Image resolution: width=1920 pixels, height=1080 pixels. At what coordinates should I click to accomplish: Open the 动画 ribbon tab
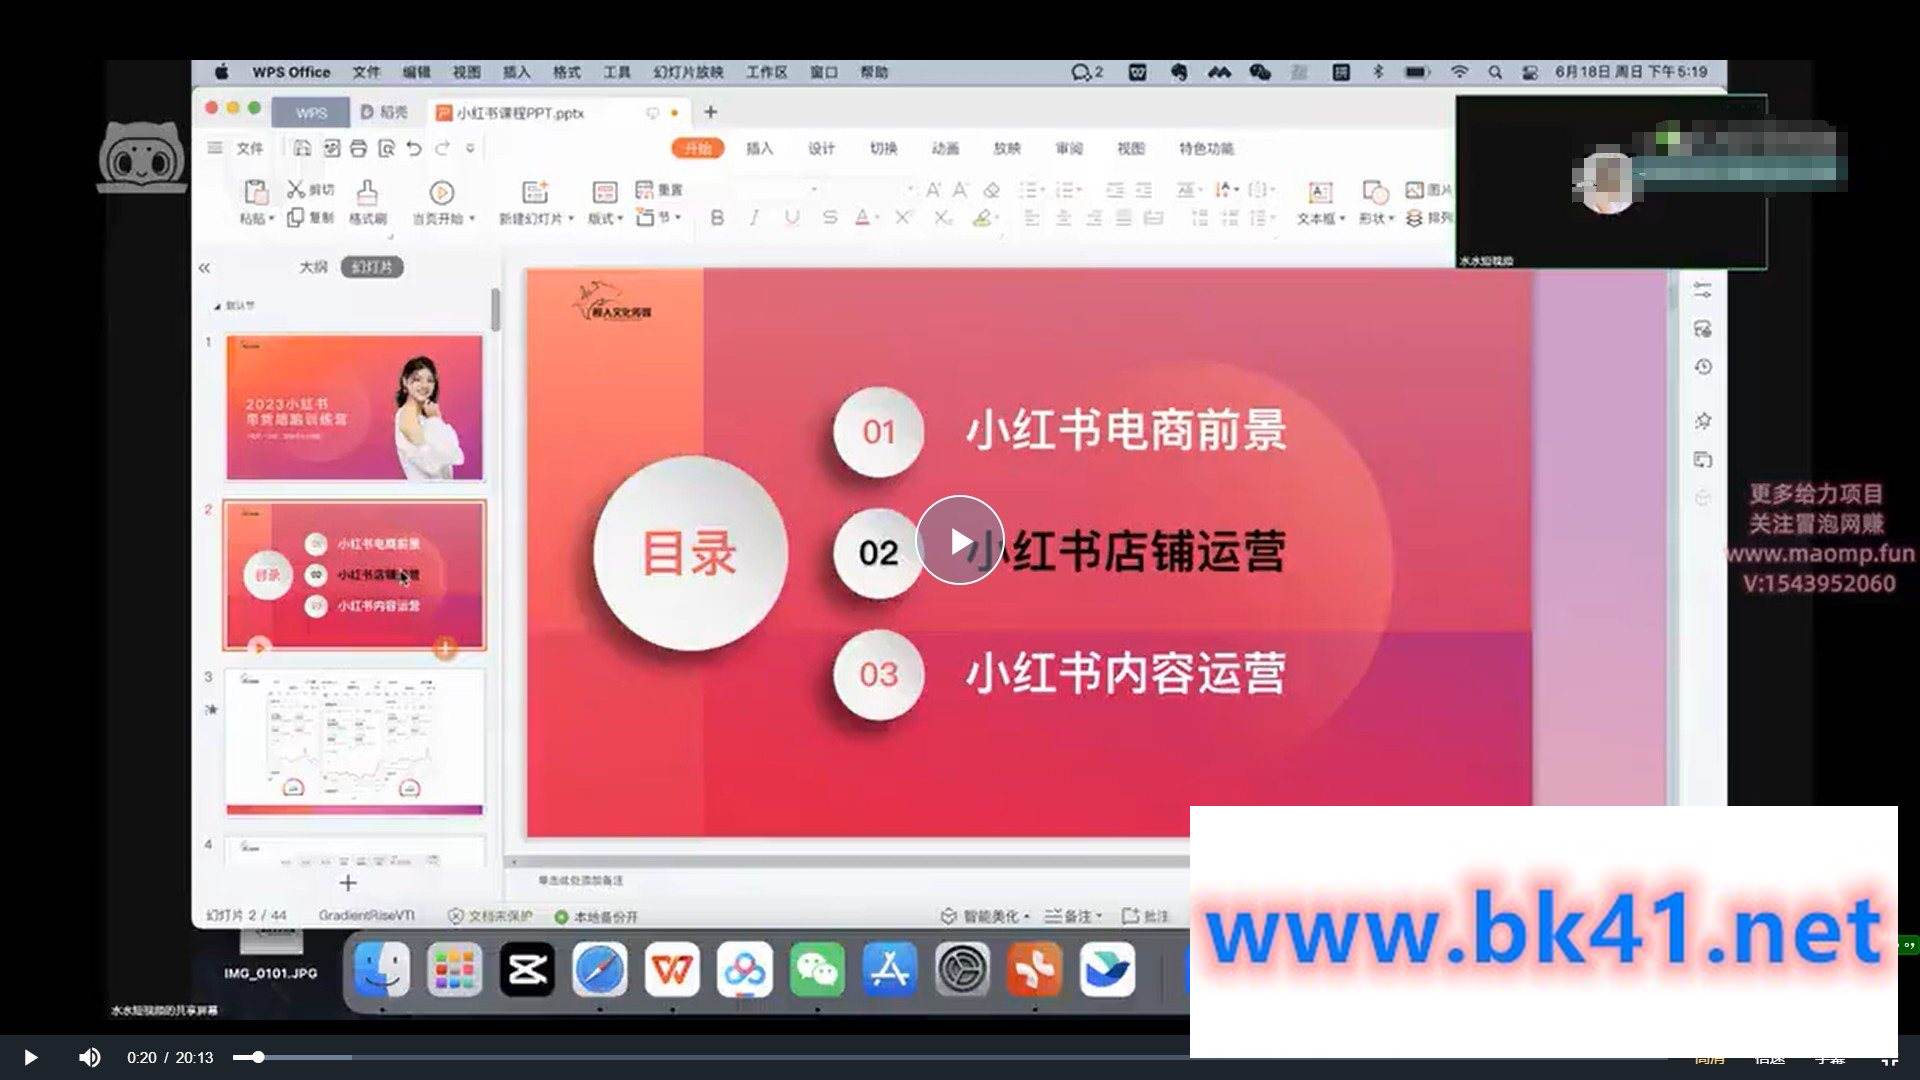coord(945,148)
